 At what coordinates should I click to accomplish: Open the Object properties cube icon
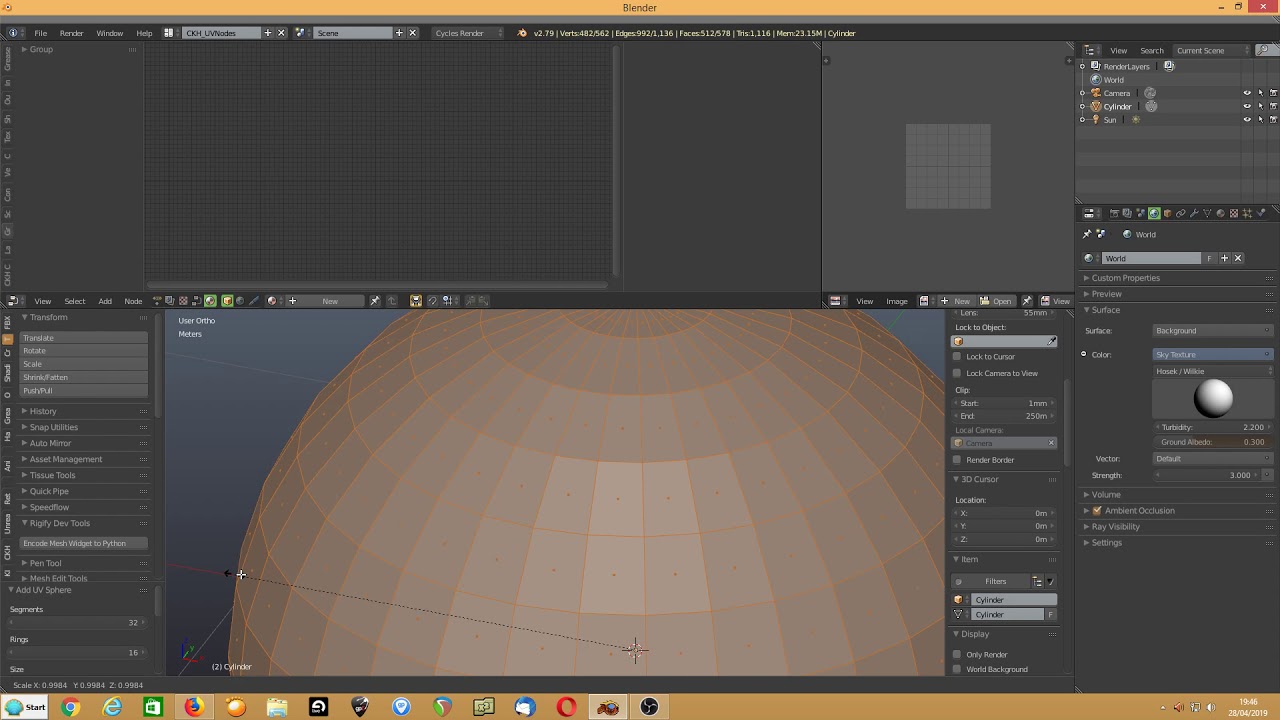[x=1167, y=213]
